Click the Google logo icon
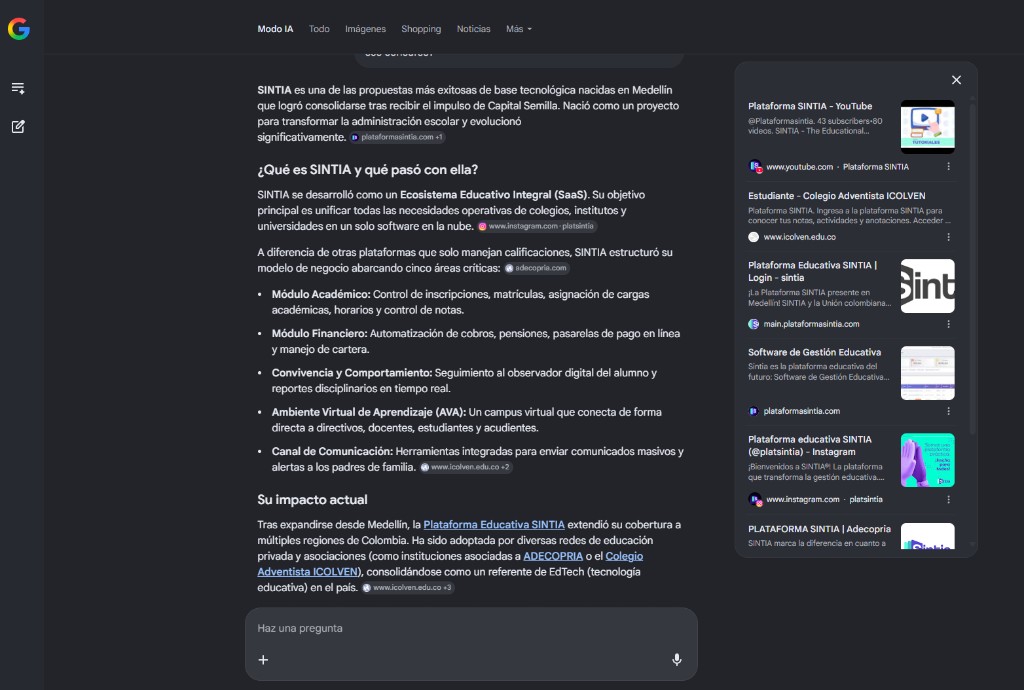The width and height of the screenshot is (1024, 690). tap(19, 29)
